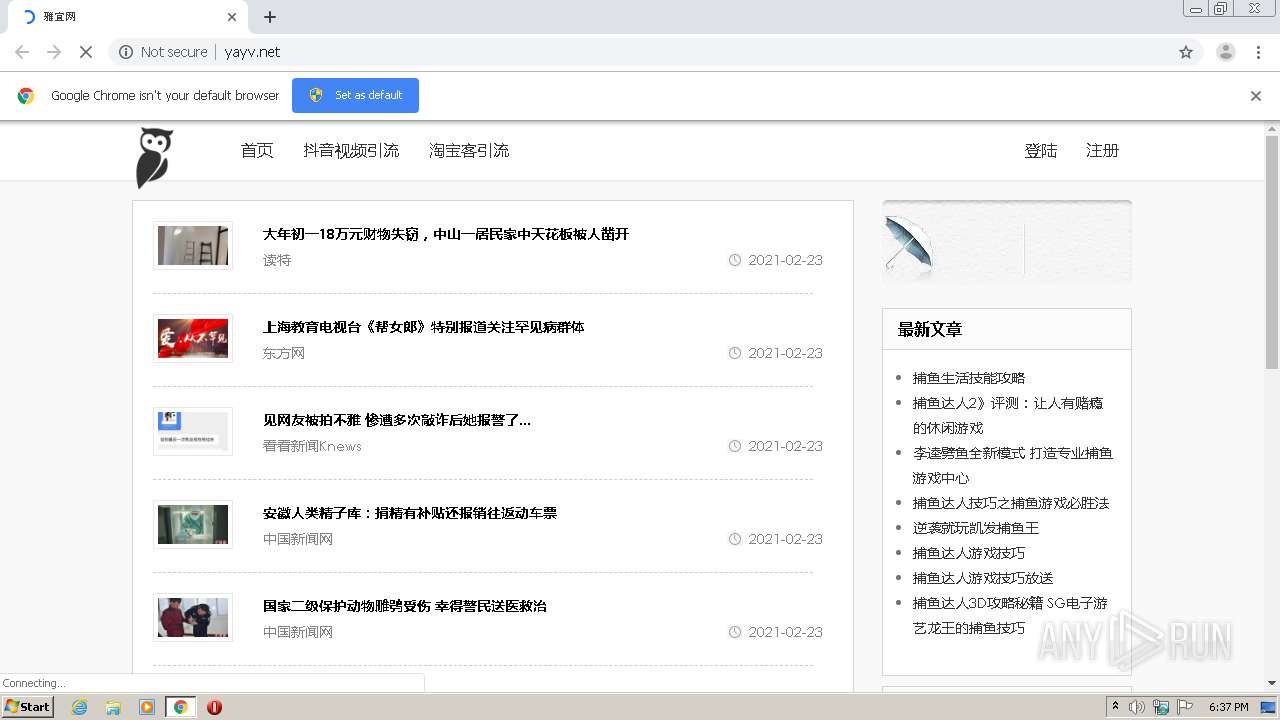Image resolution: width=1280 pixels, height=720 pixels.
Task: Stop loading the page
Action: (x=86, y=52)
